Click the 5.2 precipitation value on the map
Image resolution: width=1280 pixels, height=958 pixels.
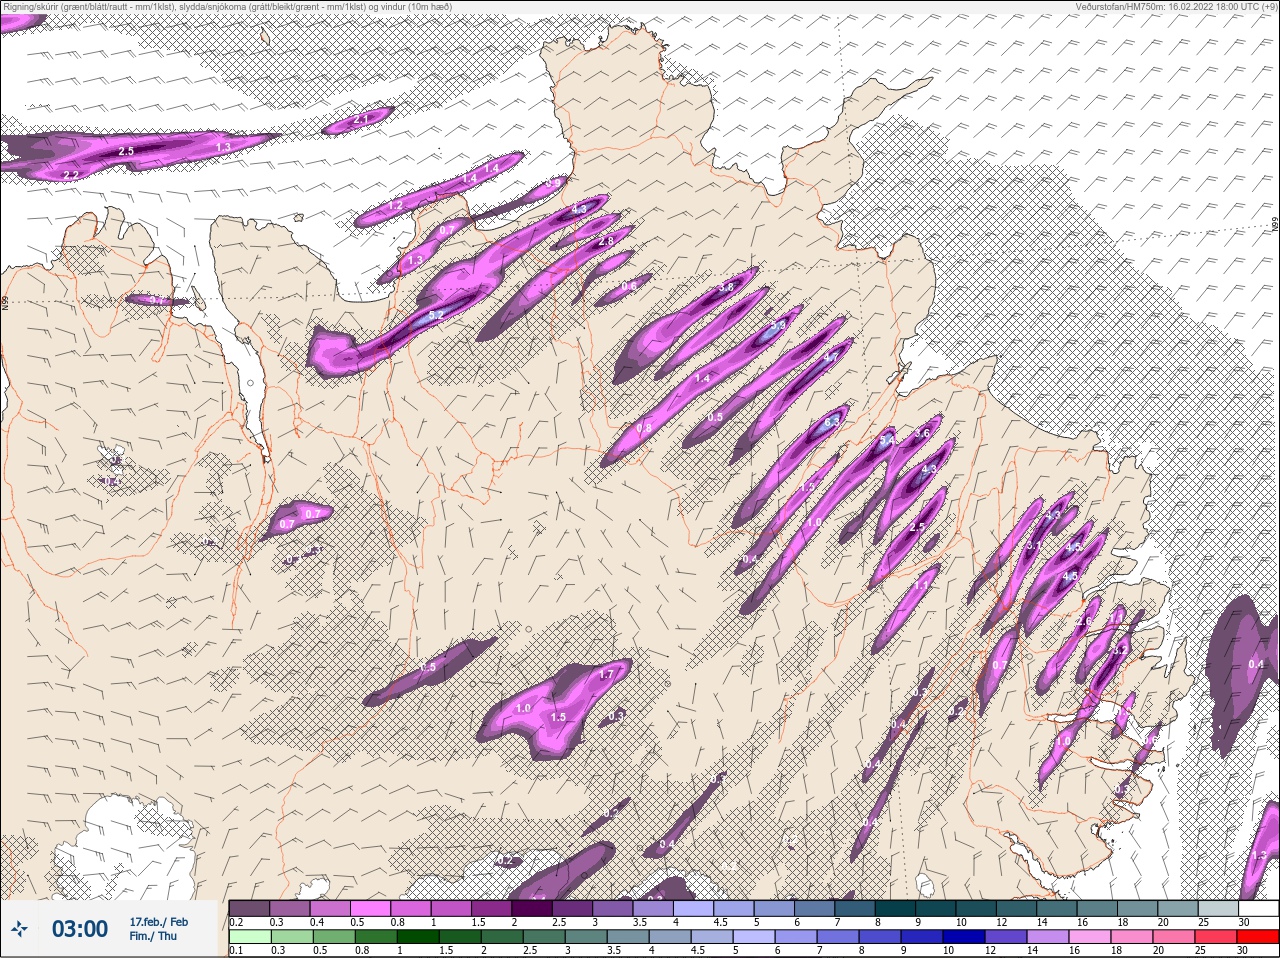436,315
